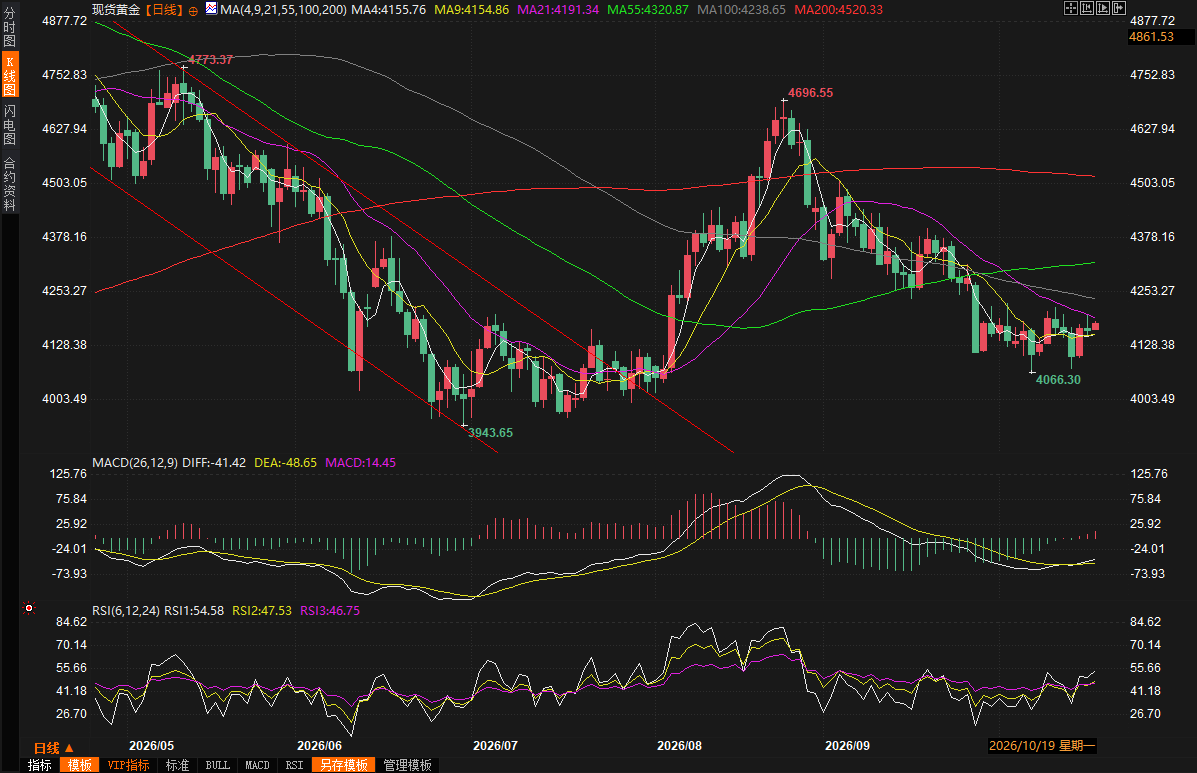The image size is (1197, 773).
Task: Open the VIP指标 menu
Action: pos(128,765)
